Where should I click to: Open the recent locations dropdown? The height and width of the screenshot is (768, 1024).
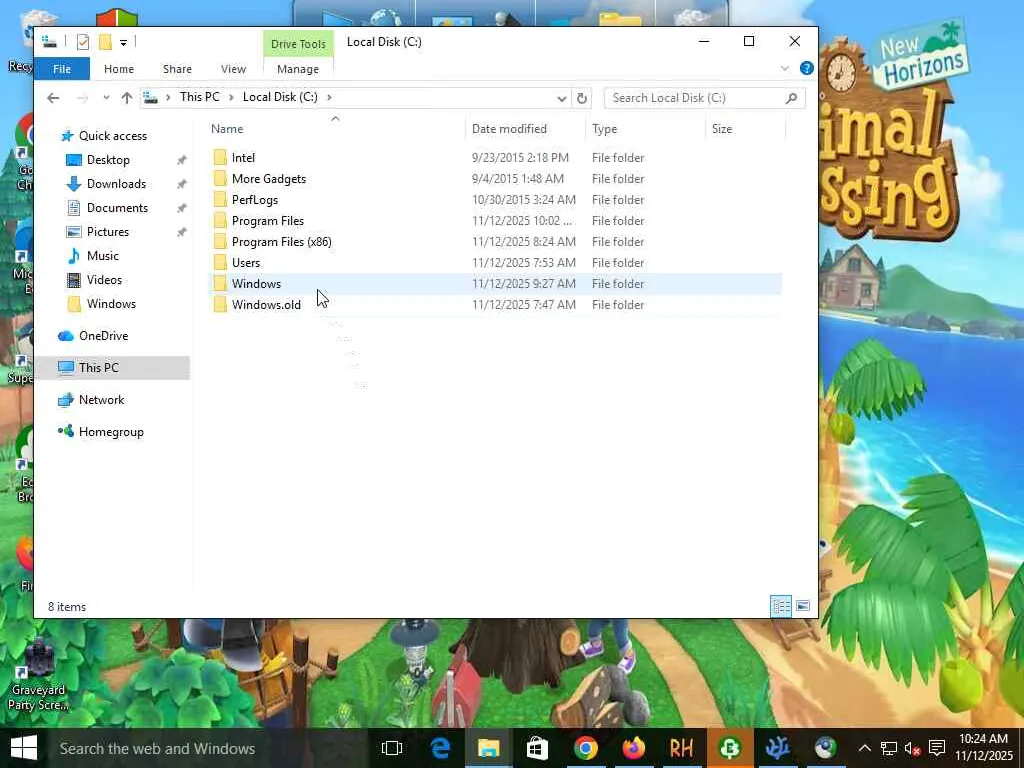coord(106,98)
